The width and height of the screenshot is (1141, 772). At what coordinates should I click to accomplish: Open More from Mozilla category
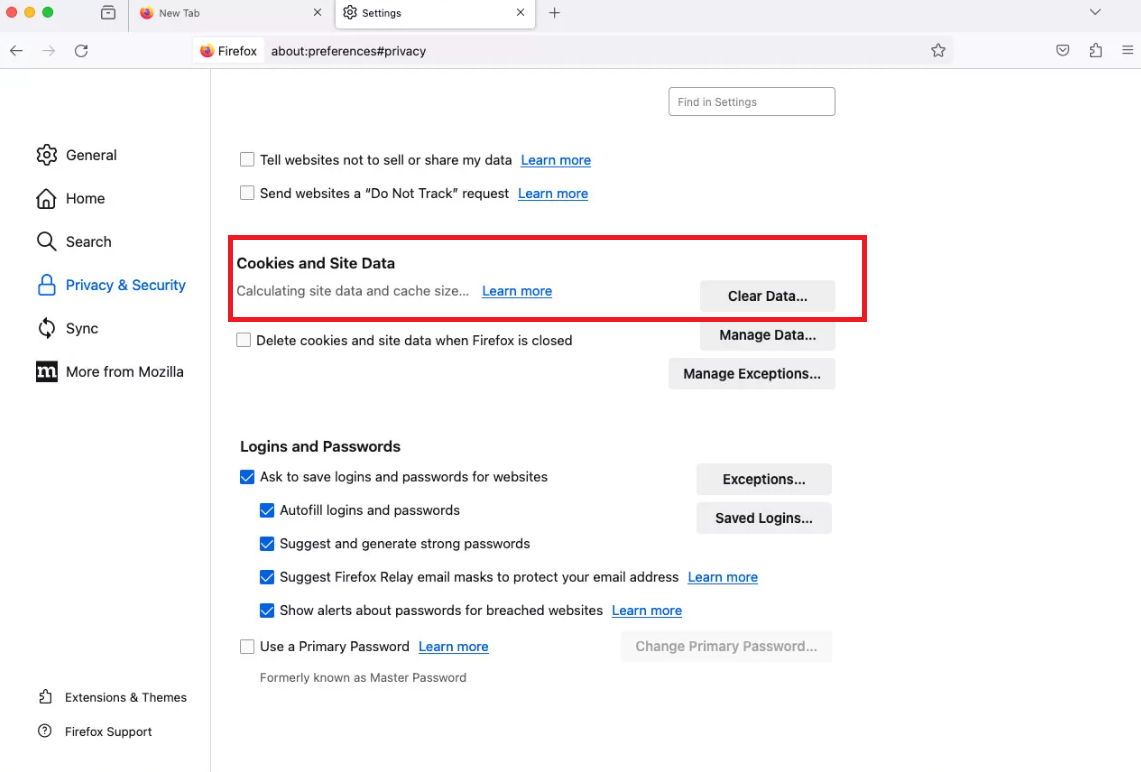[110, 372]
